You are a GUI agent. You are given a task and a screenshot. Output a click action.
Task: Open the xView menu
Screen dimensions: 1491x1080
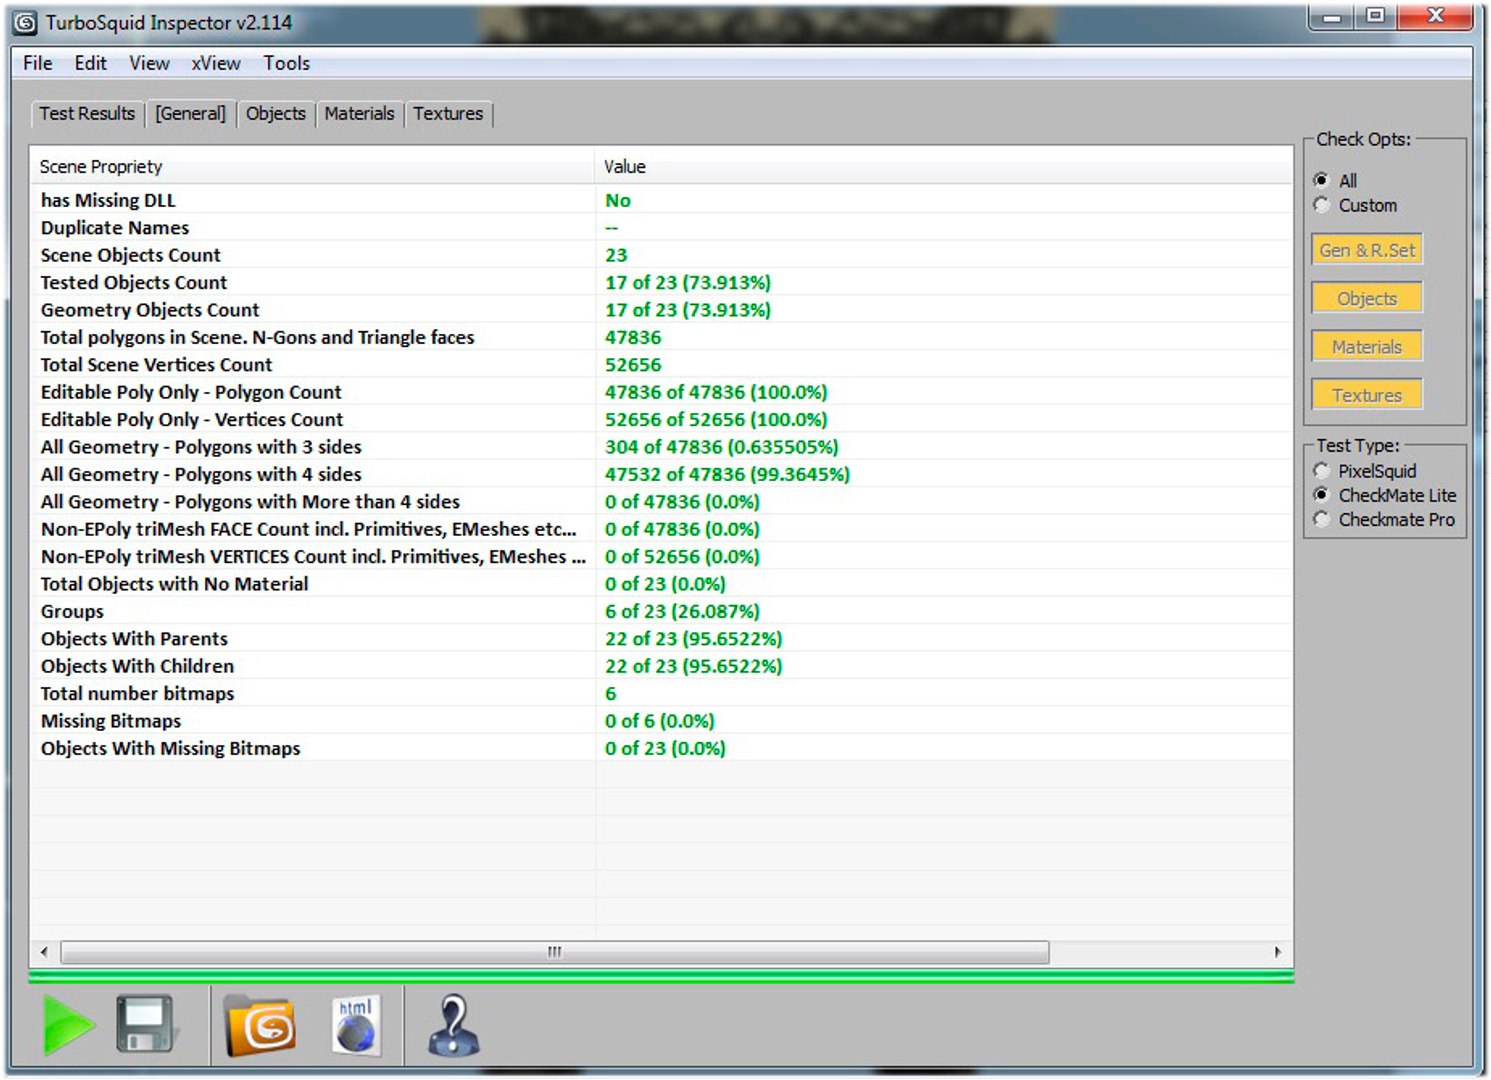click(216, 63)
